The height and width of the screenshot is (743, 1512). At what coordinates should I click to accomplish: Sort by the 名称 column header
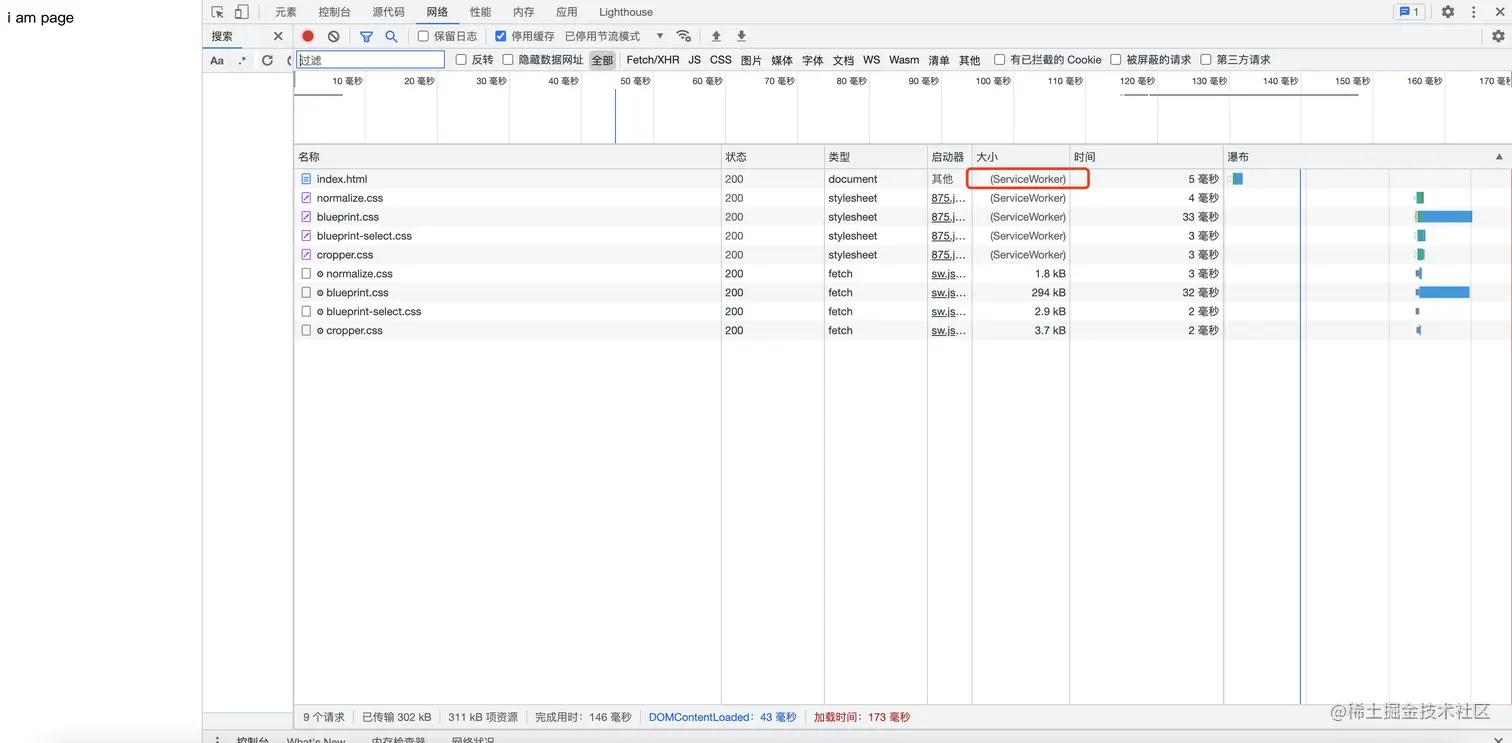point(508,157)
